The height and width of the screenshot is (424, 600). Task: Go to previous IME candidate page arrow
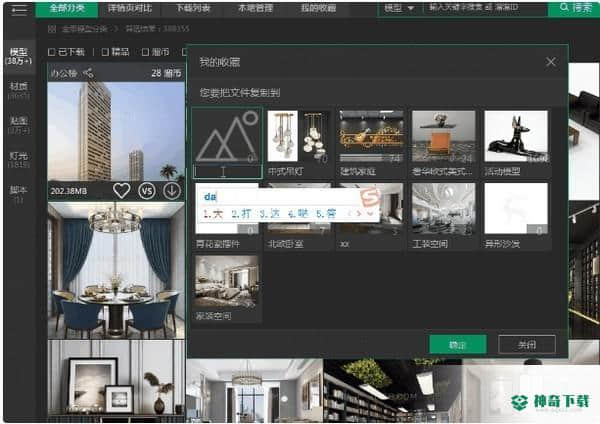tap(349, 214)
